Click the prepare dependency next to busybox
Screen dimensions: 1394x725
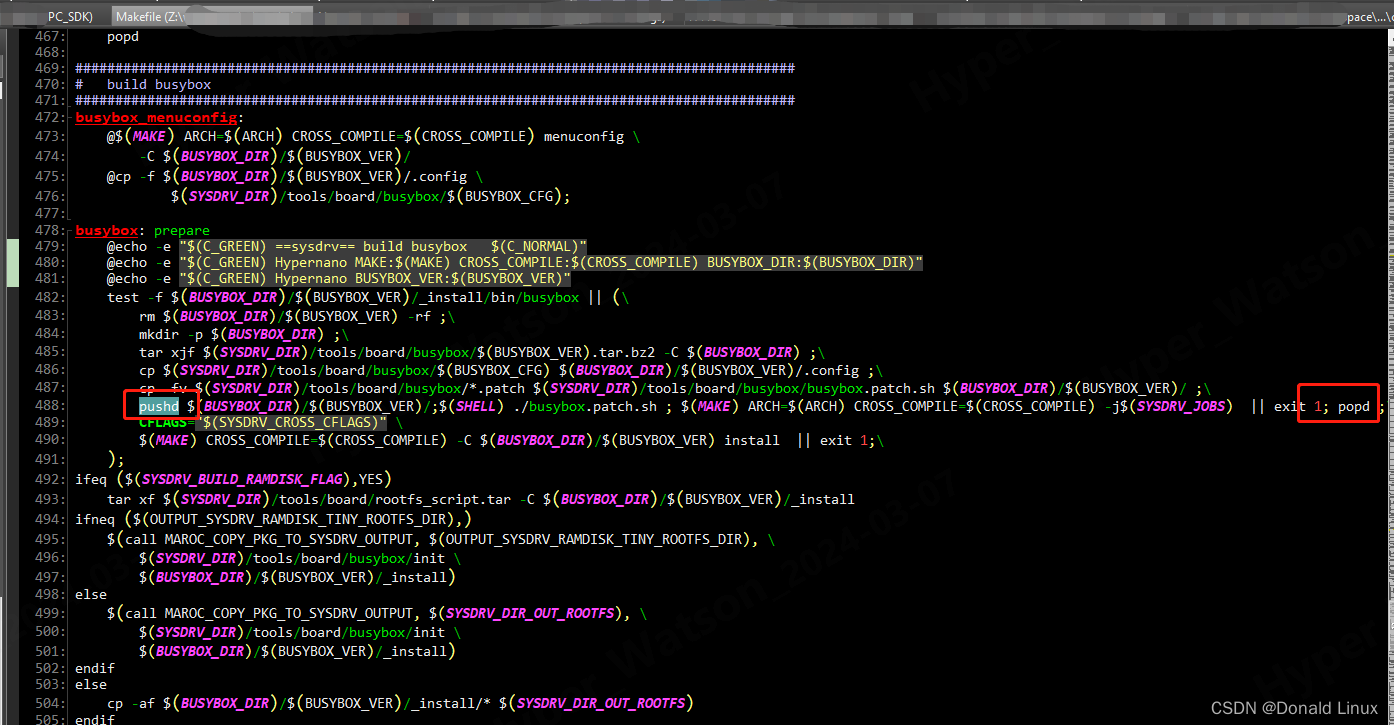click(x=181, y=230)
